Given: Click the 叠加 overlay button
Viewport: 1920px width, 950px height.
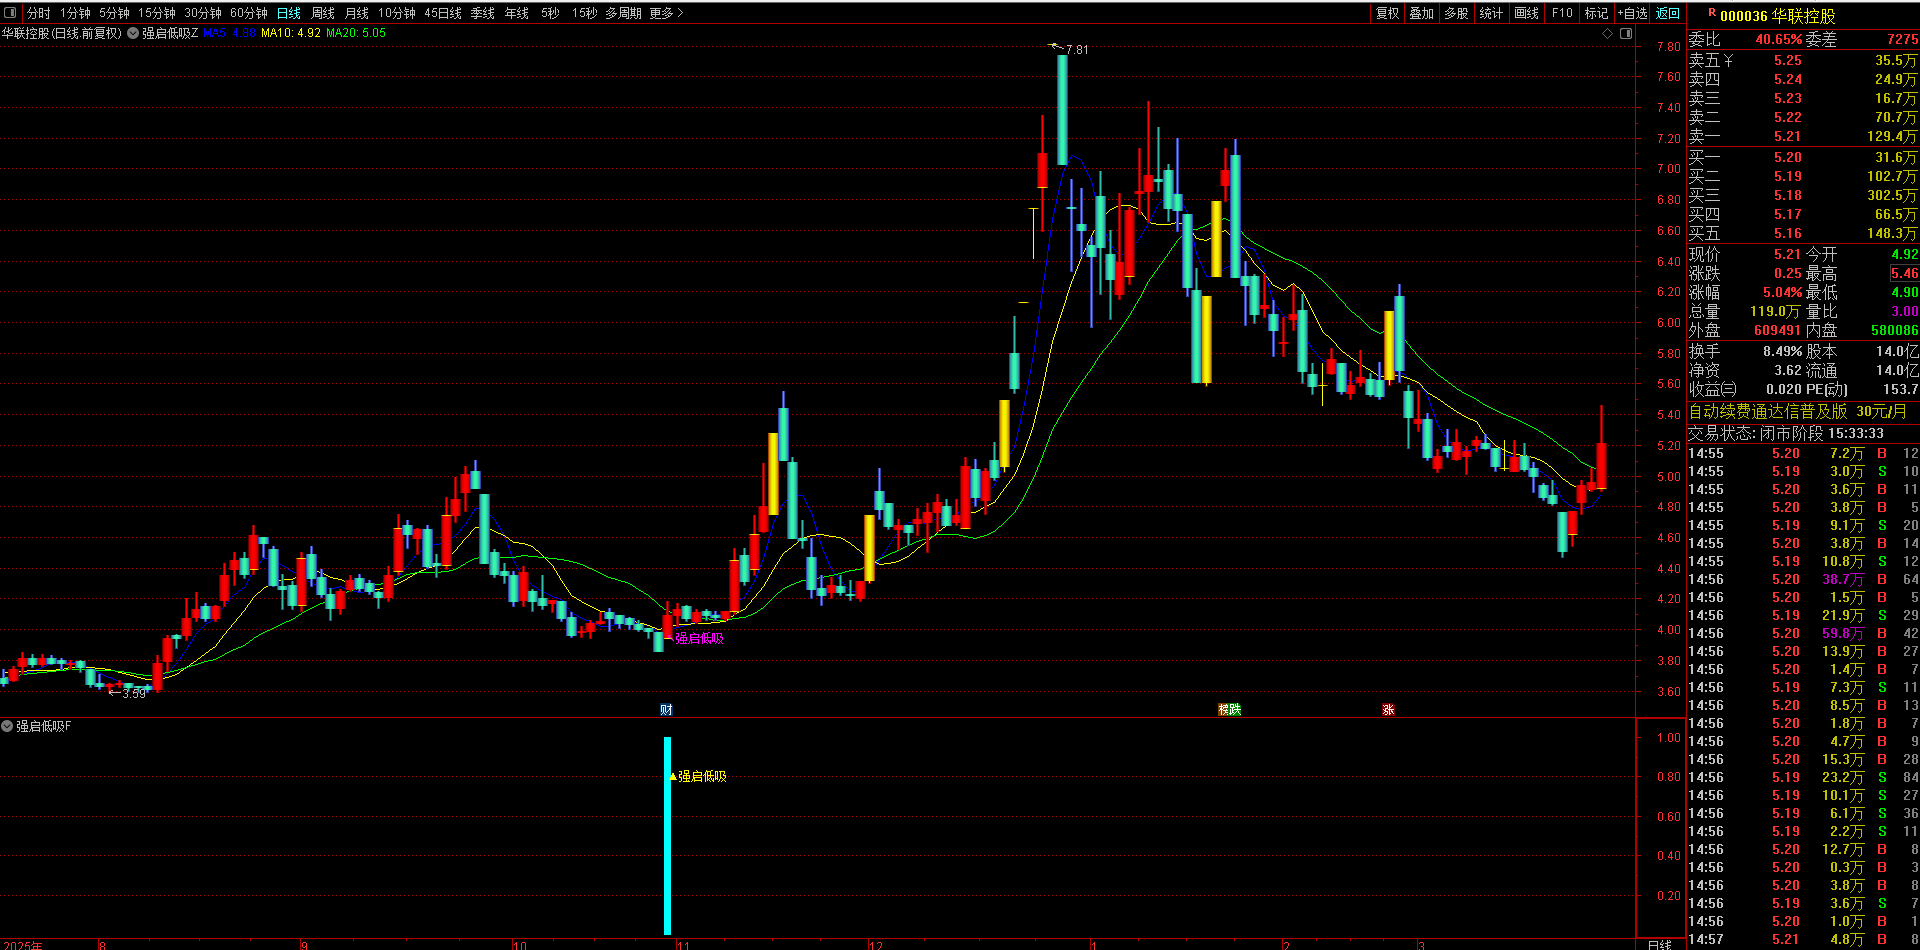Looking at the screenshot, I should pos(1421,13).
